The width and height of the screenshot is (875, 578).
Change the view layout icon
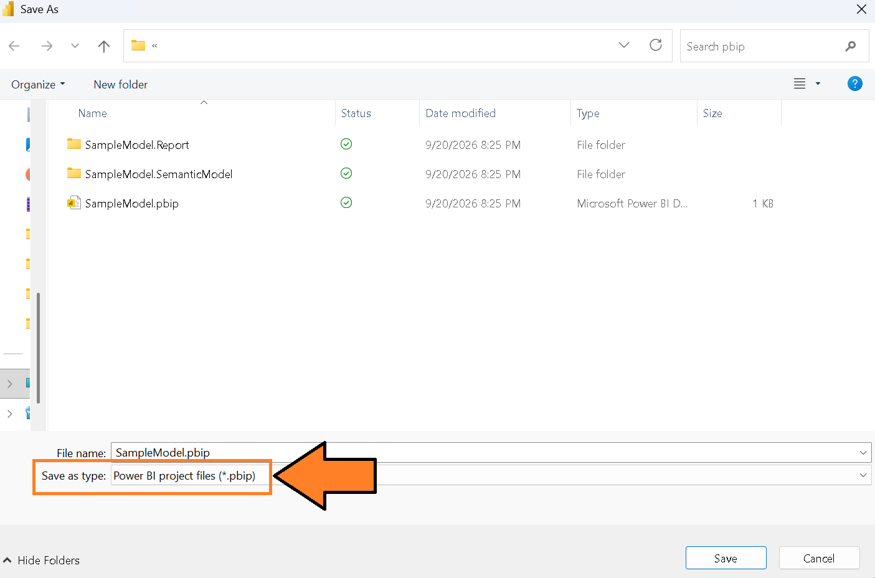(x=800, y=84)
